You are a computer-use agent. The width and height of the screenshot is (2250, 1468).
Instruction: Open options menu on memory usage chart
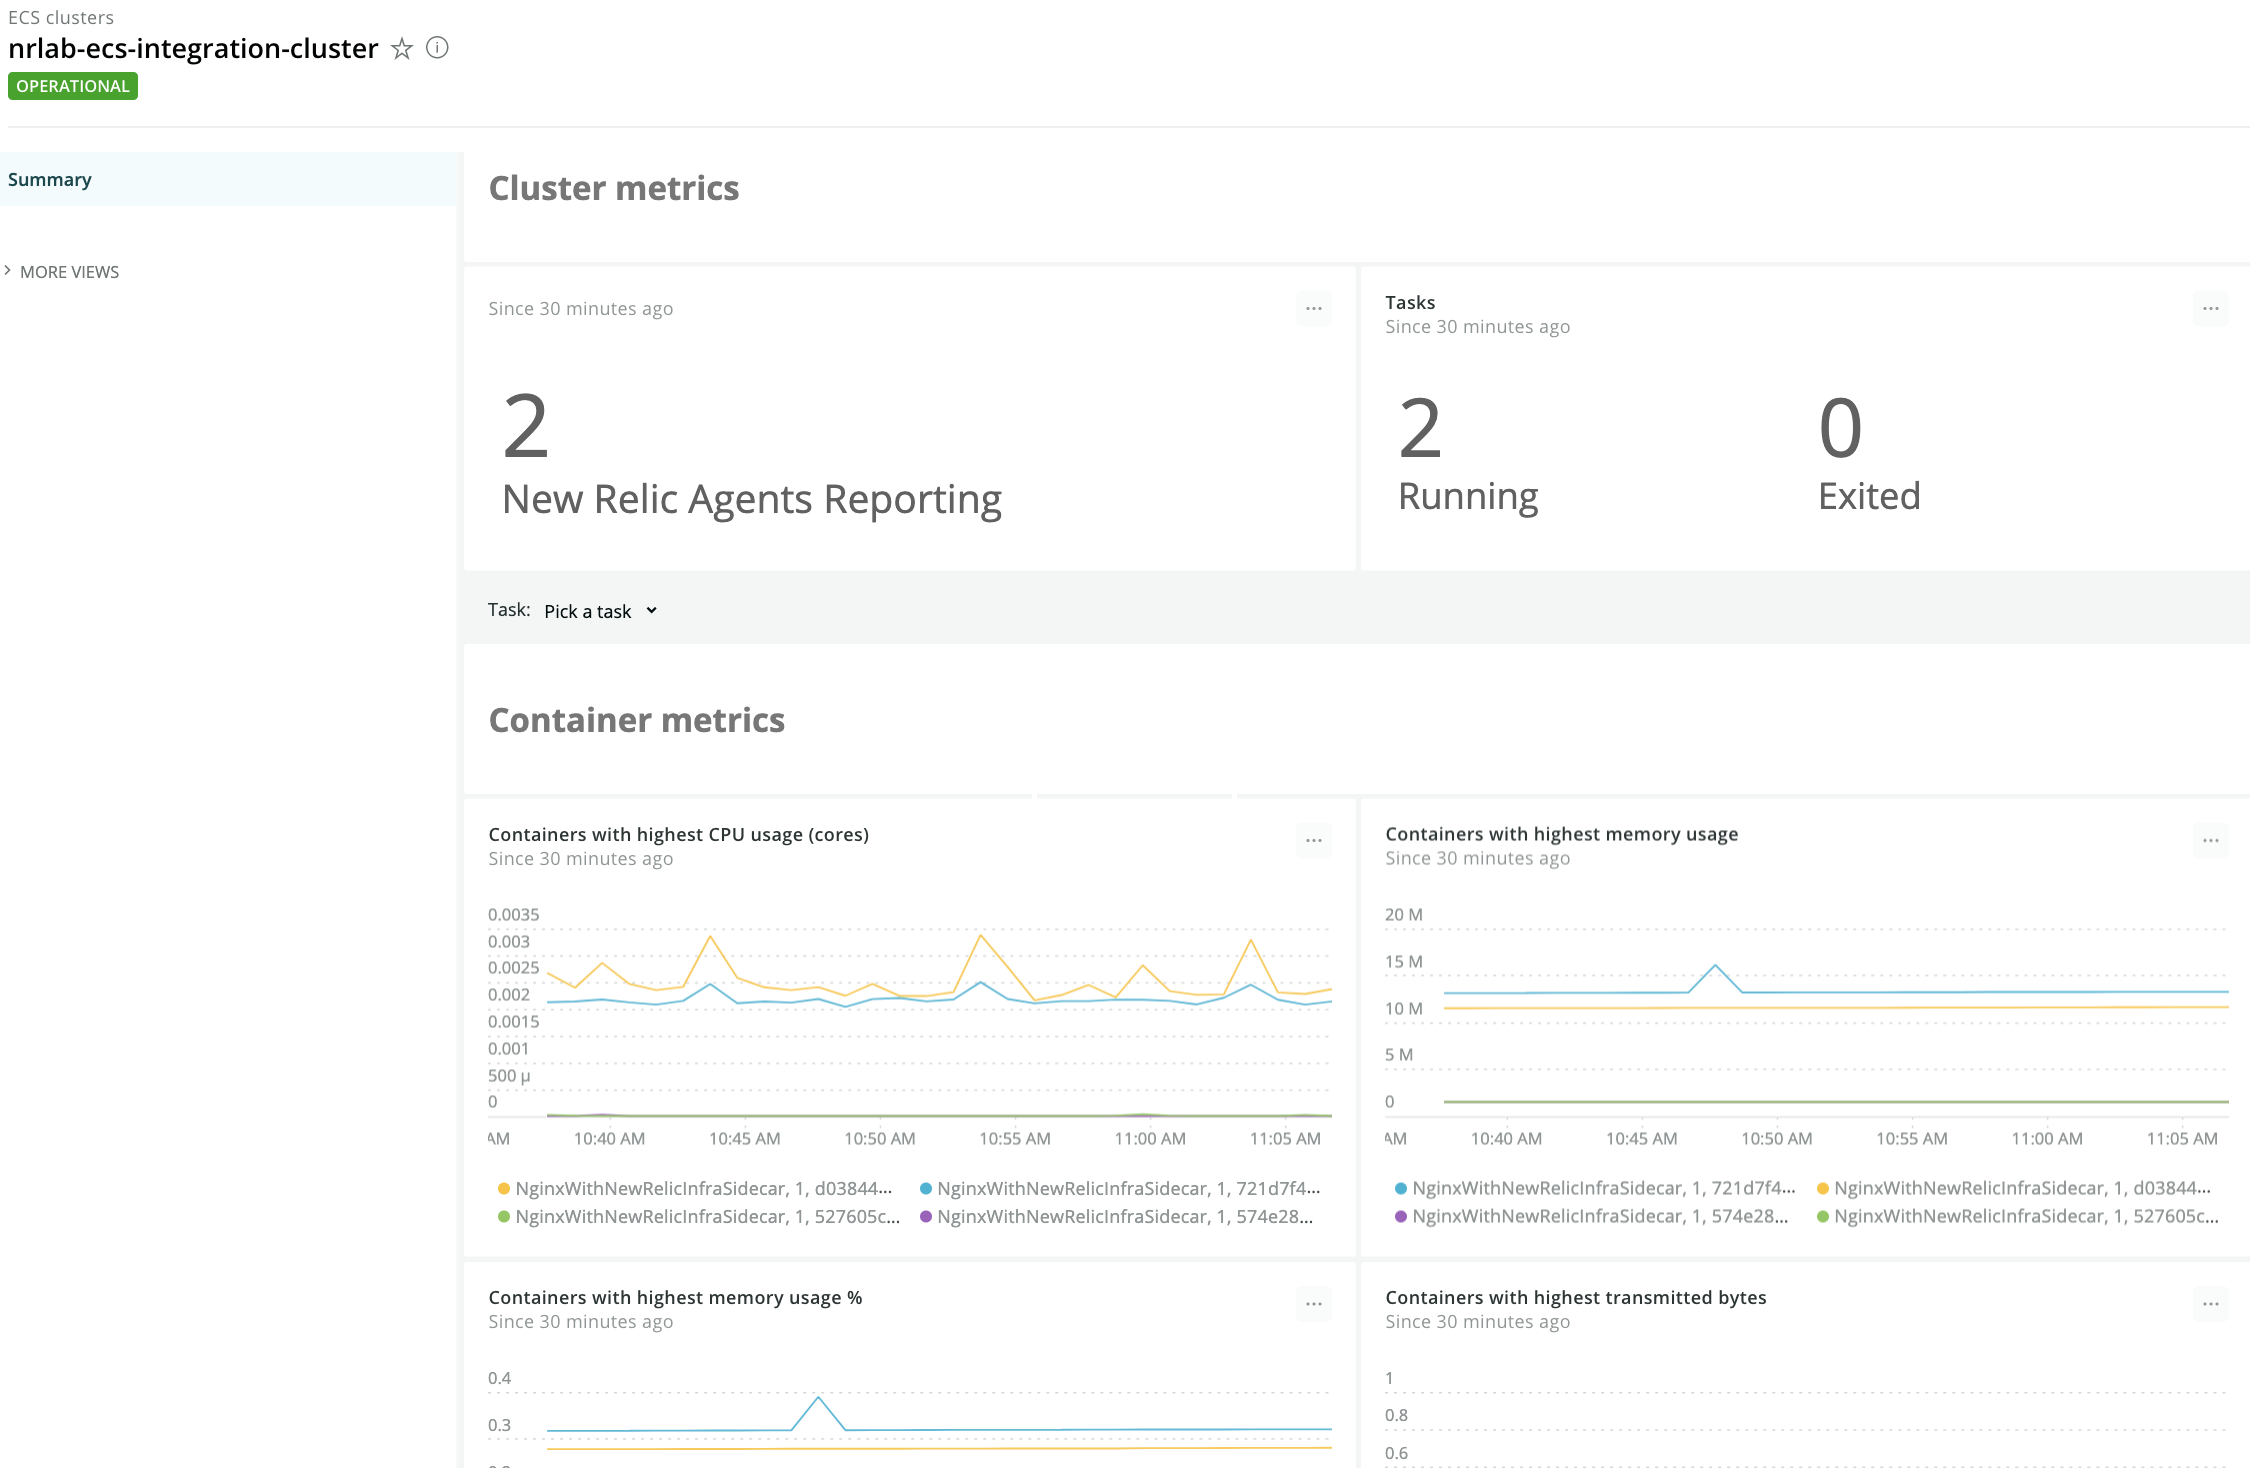tap(2211, 841)
